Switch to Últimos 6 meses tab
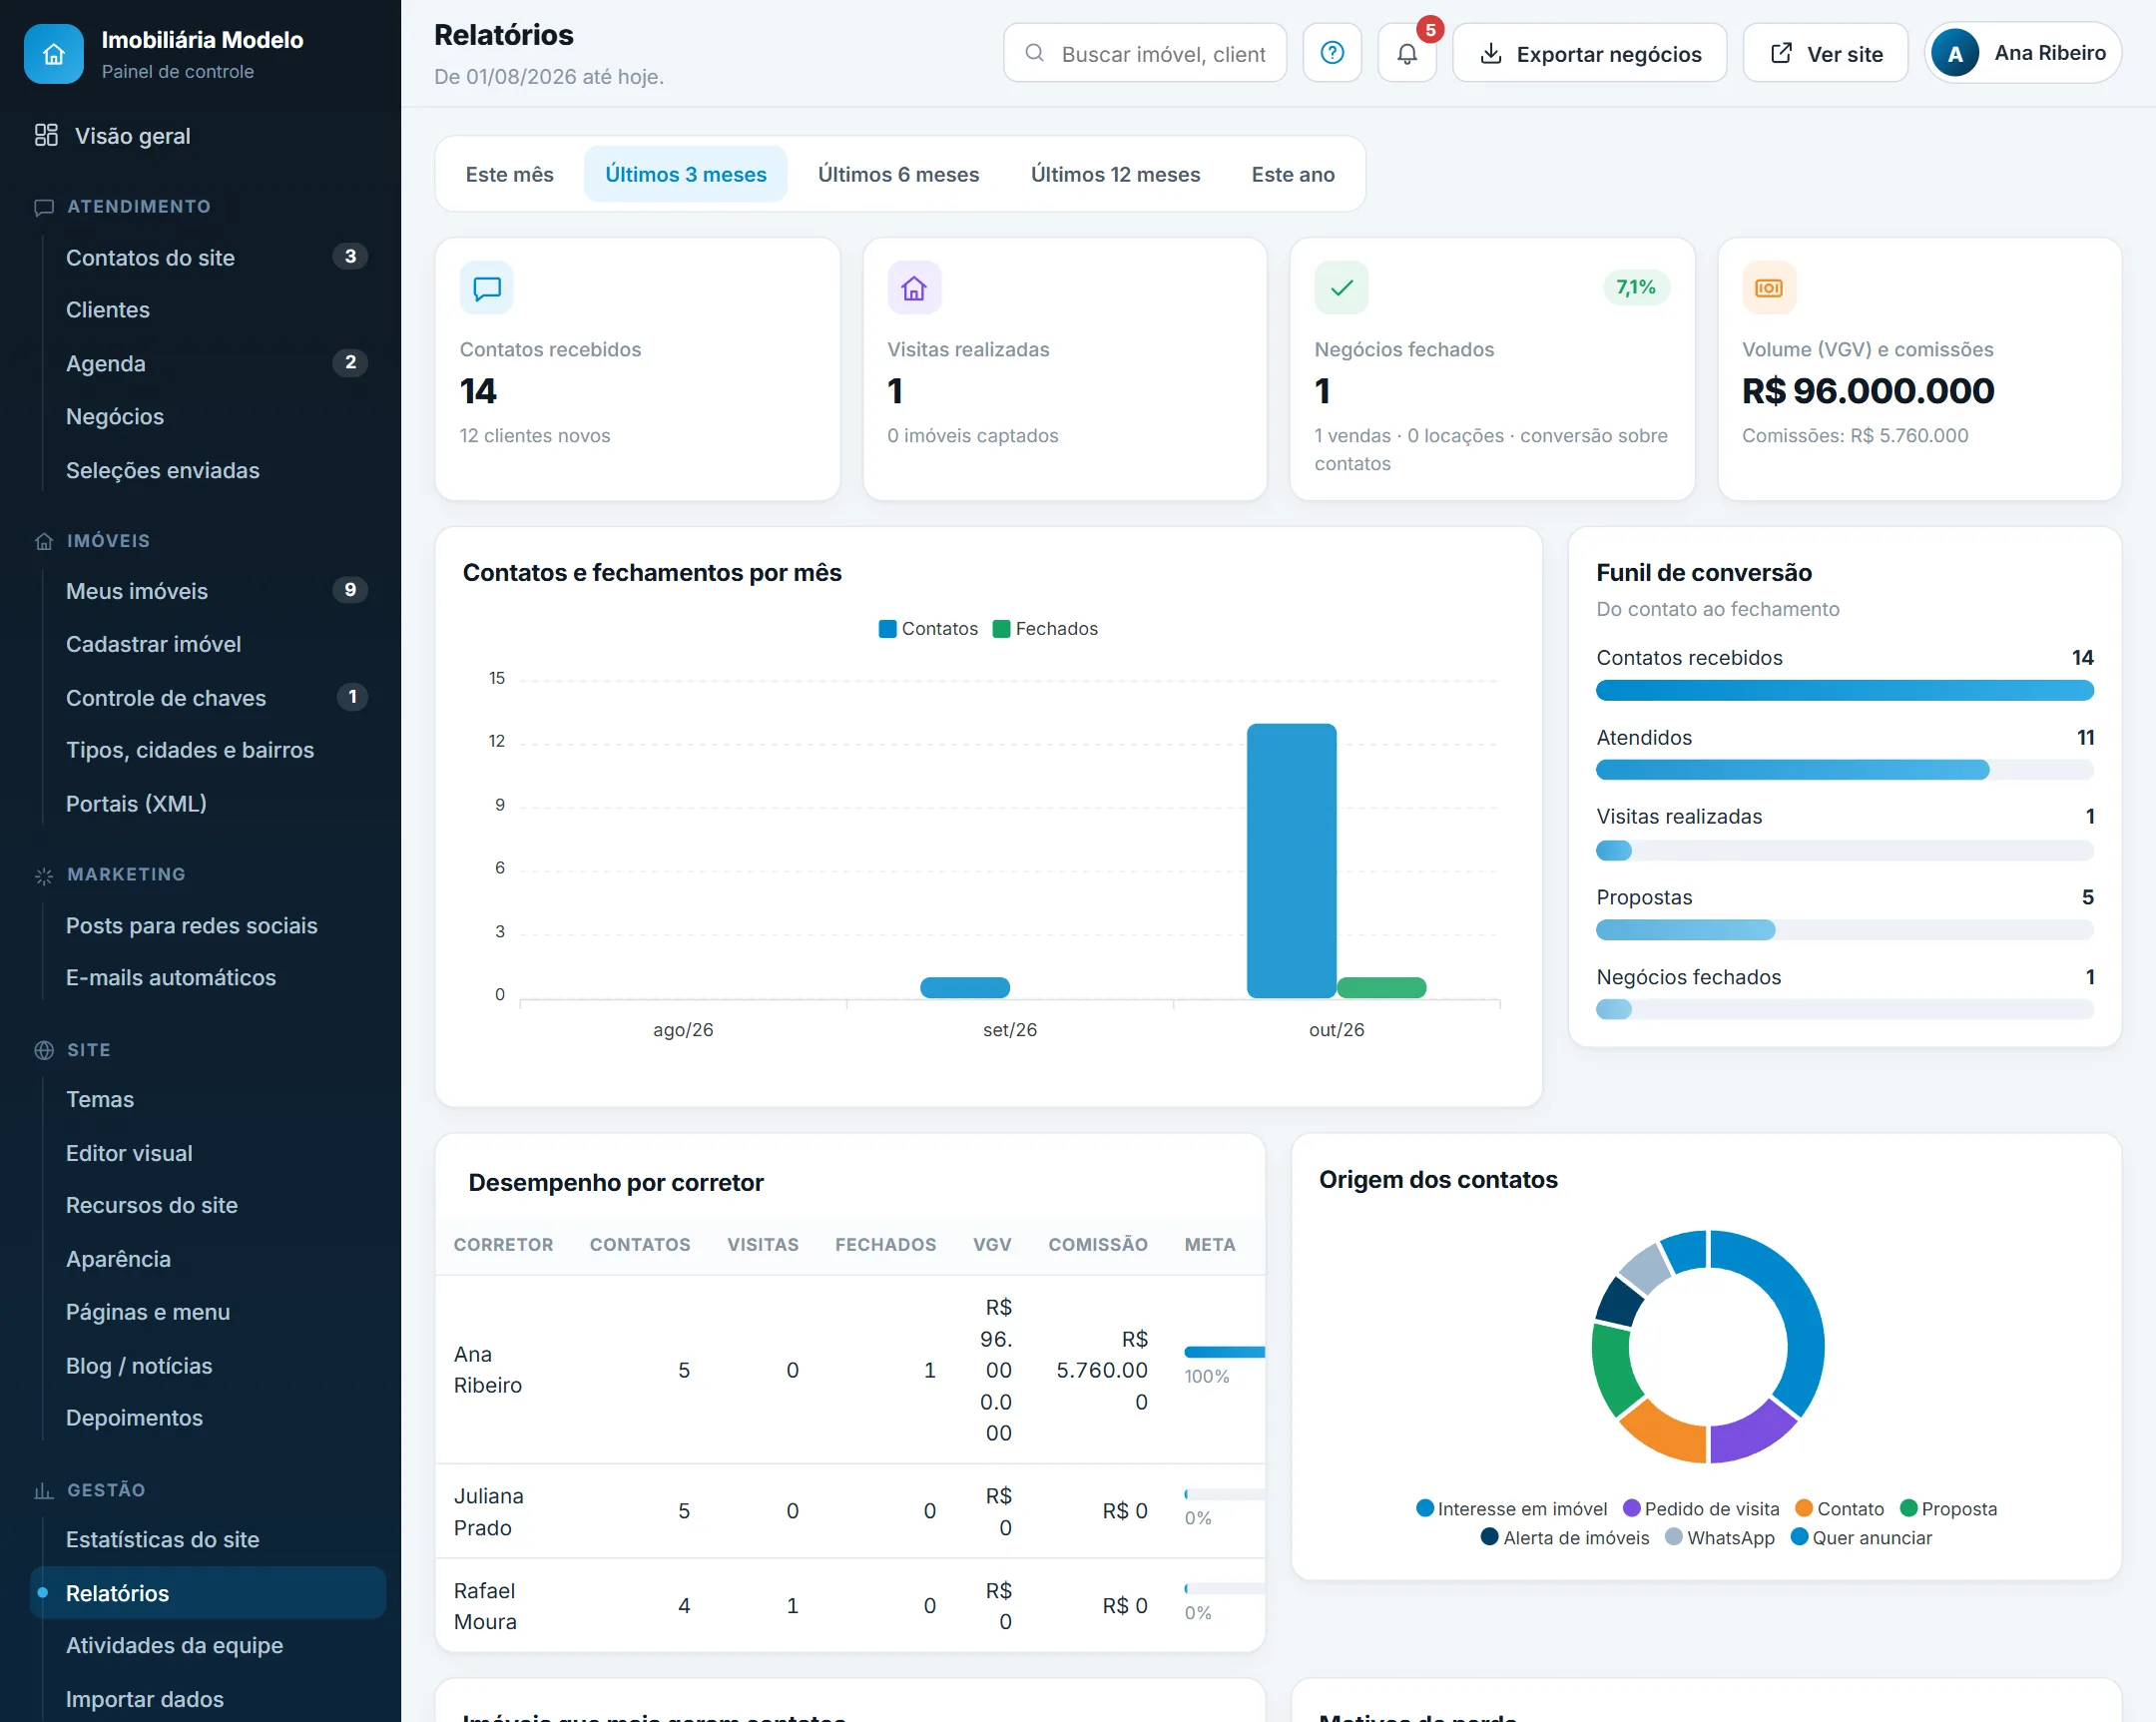The image size is (2156, 1722). pyautogui.click(x=898, y=174)
